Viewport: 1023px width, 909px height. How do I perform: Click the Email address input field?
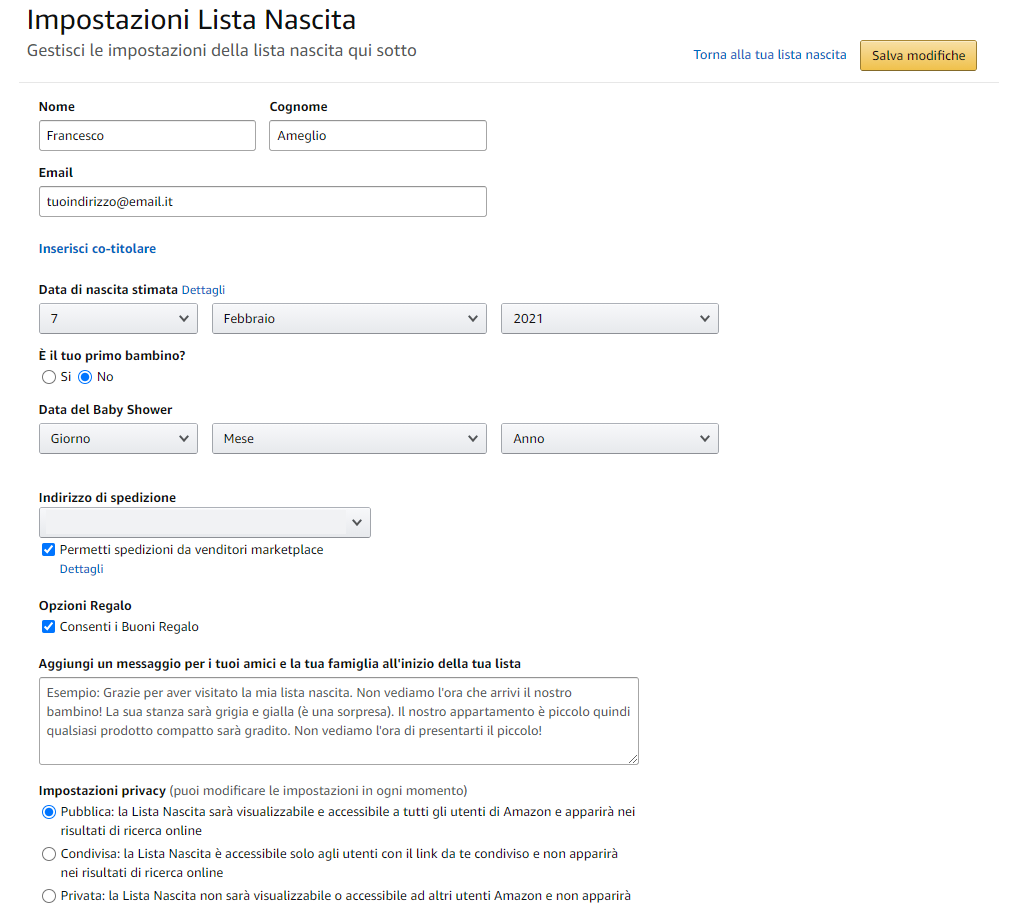click(263, 202)
